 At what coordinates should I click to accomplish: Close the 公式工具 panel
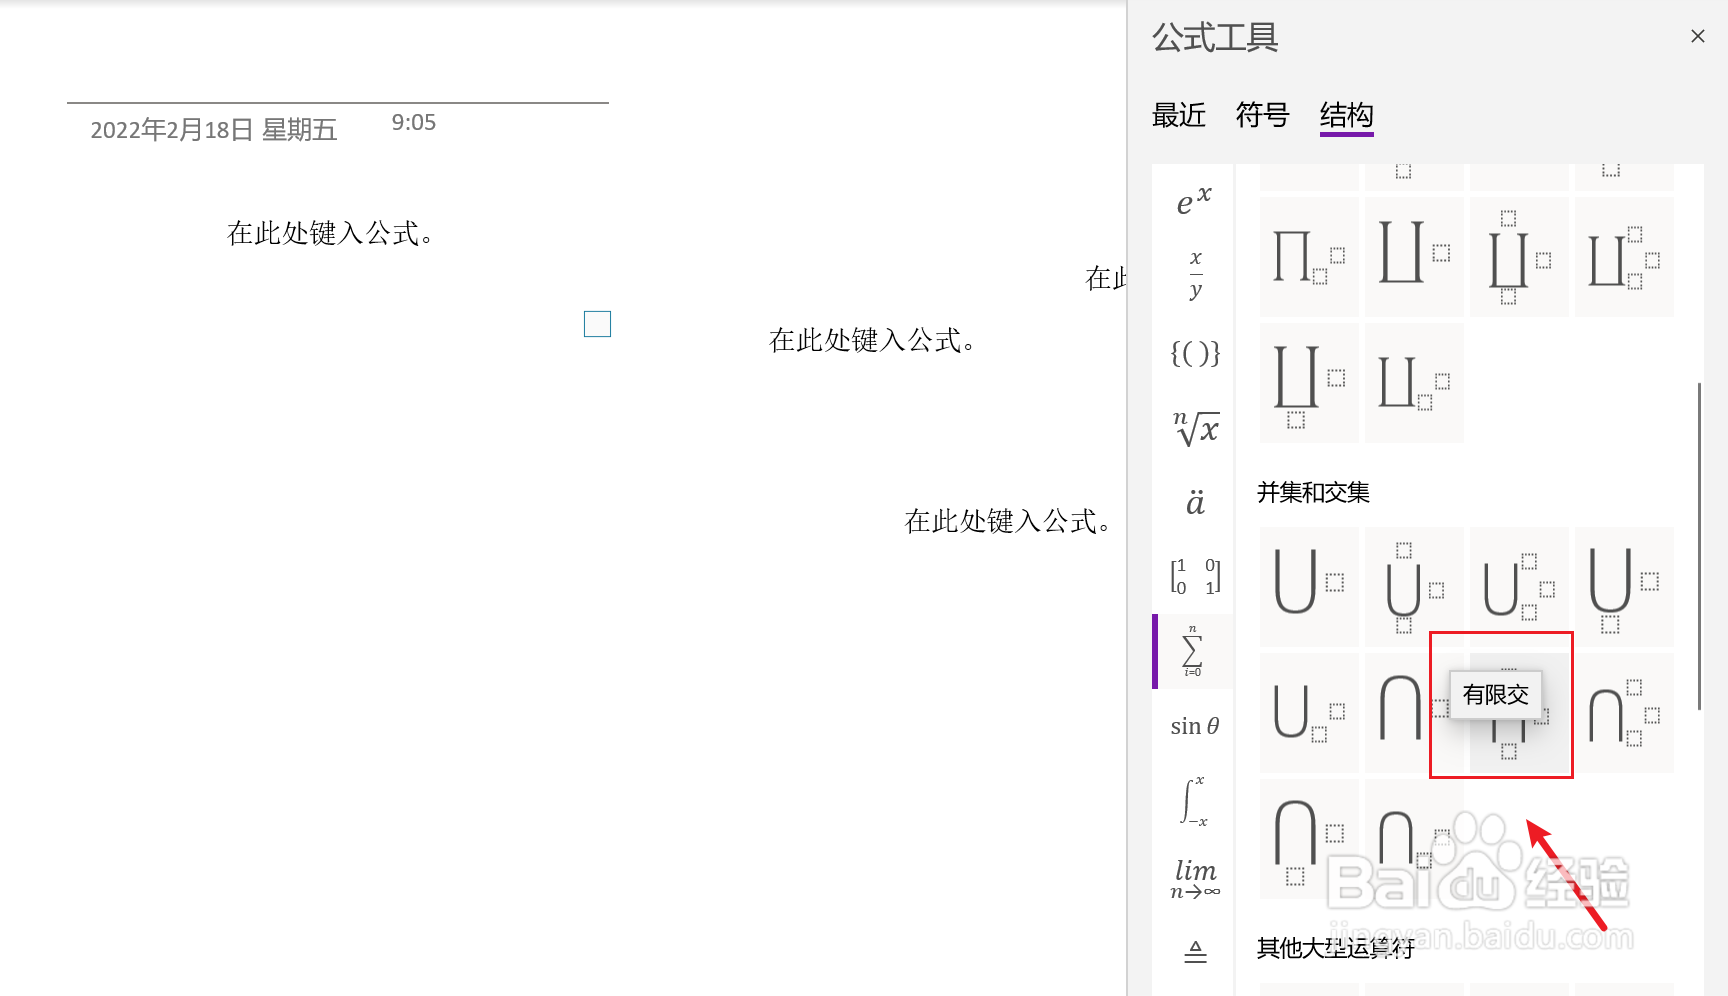(x=1697, y=36)
